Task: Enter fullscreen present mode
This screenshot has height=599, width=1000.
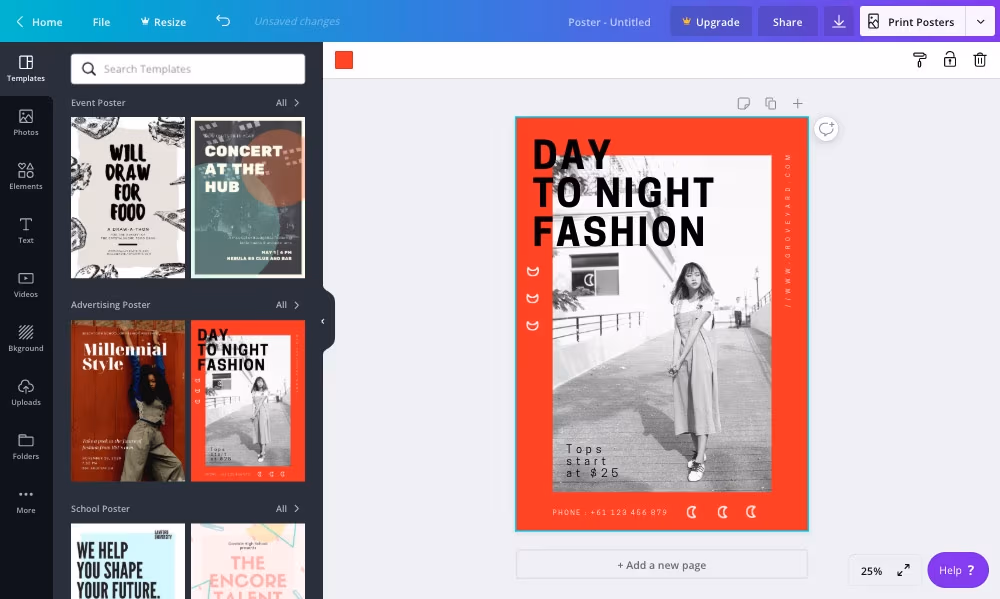Action: tap(903, 570)
